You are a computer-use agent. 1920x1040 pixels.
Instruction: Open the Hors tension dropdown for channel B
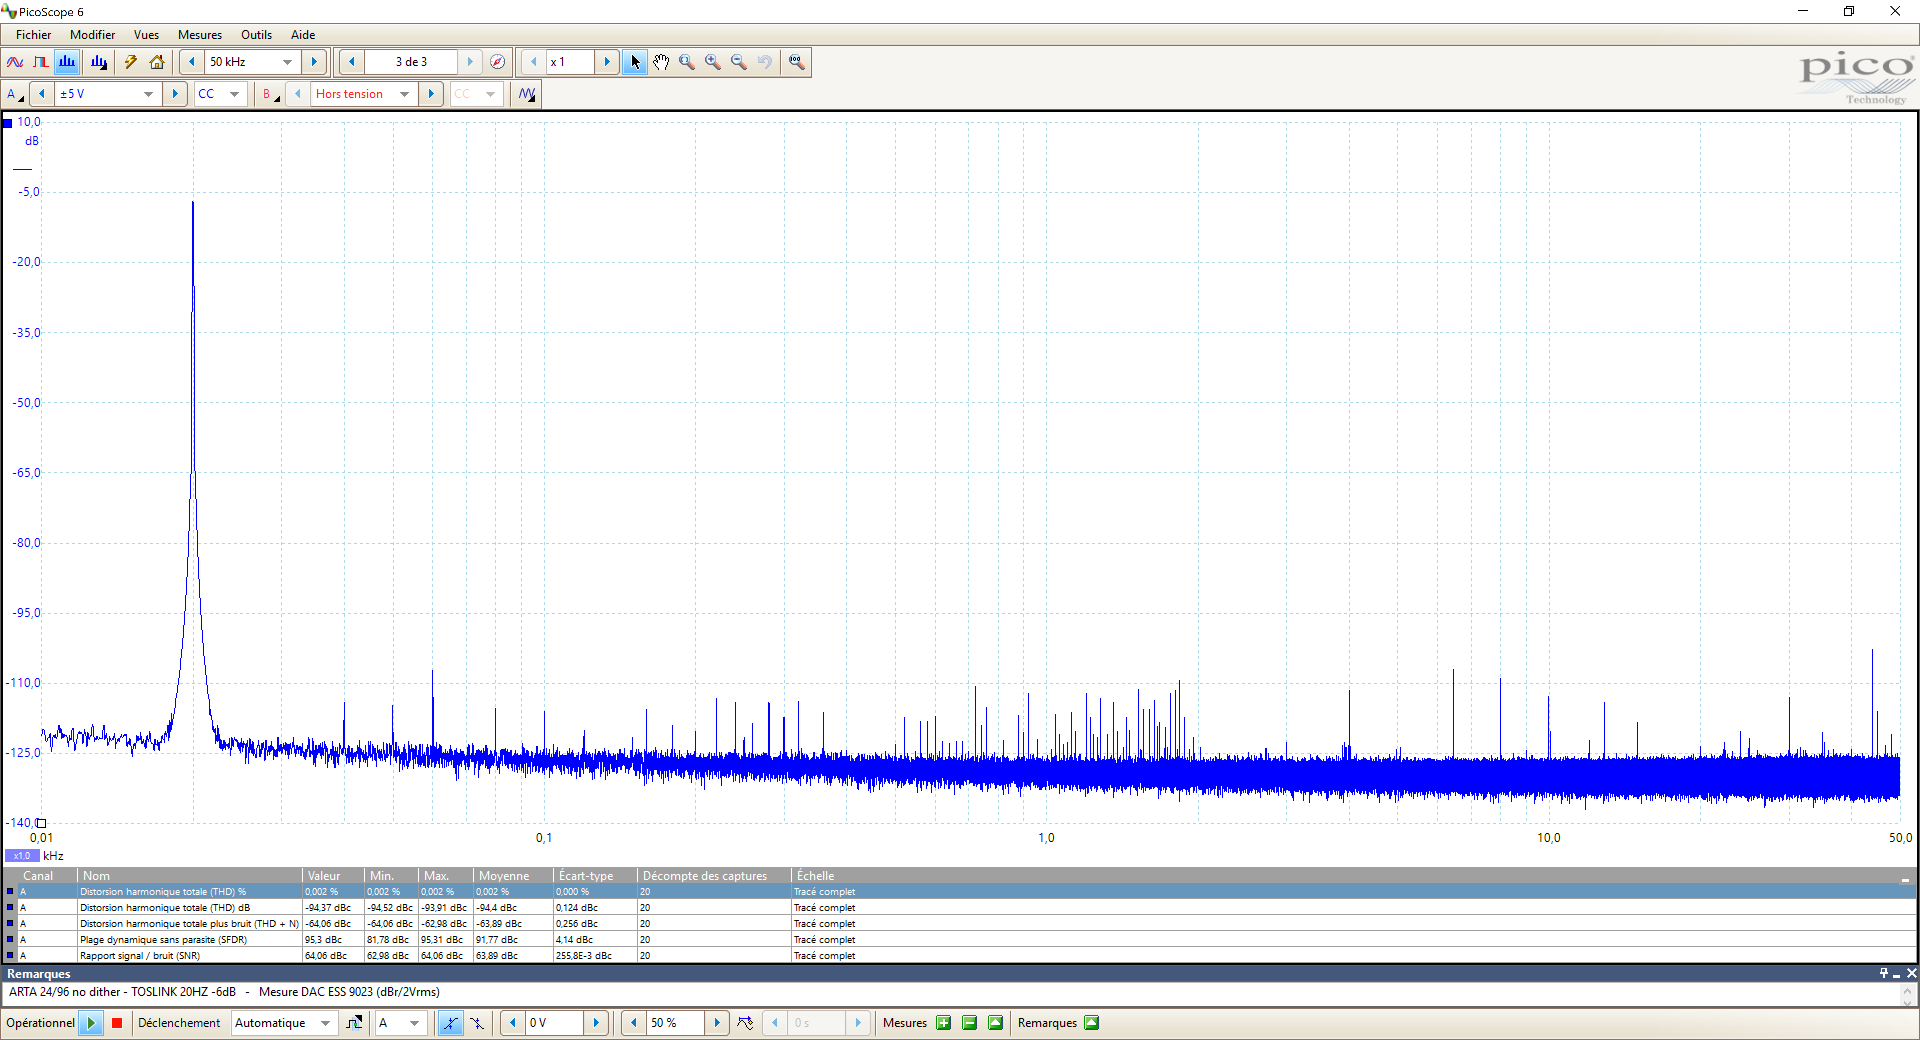[x=404, y=94]
